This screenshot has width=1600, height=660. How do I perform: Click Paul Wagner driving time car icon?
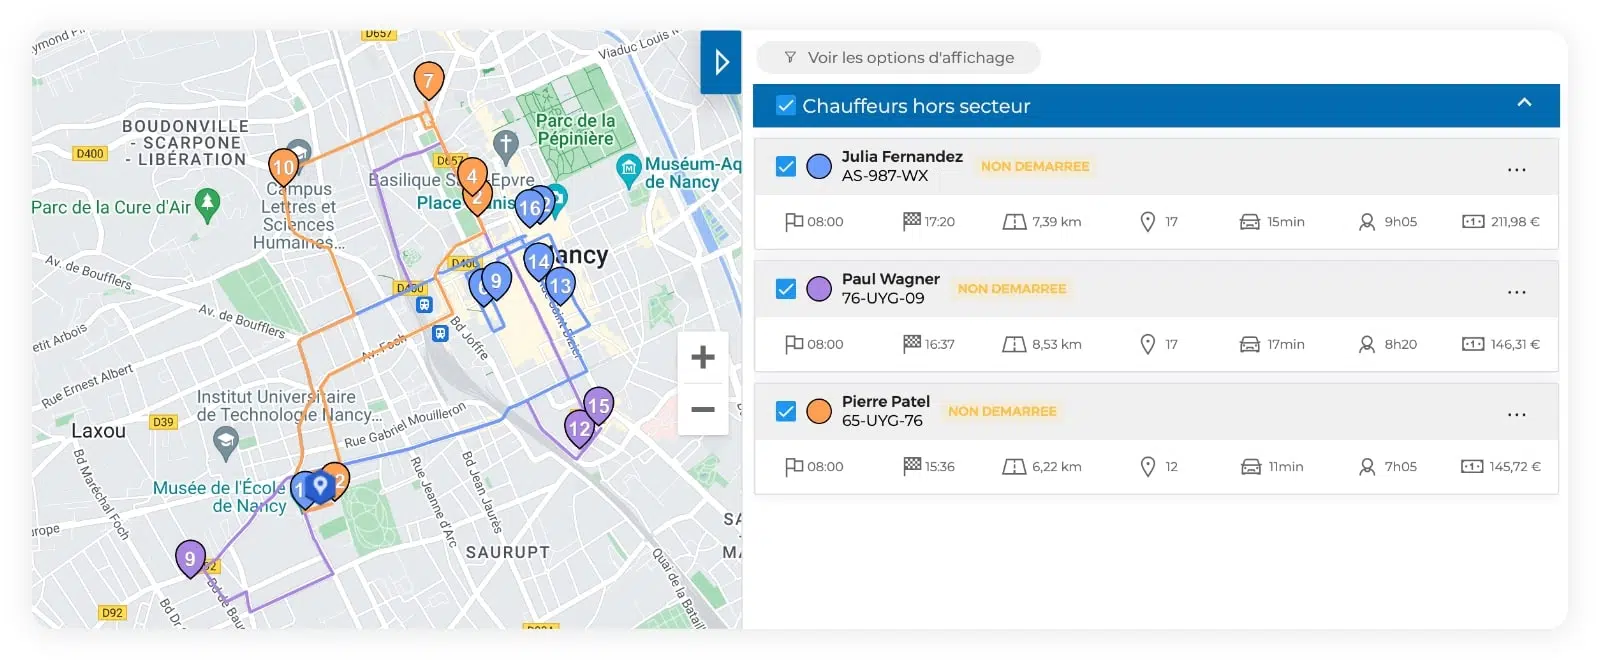(x=1250, y=345)
